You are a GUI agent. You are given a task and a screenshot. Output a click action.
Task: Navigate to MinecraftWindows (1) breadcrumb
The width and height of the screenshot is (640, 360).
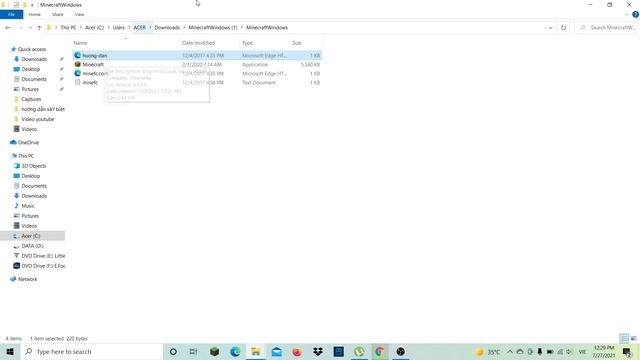pyautogui.click(x=213, y=28)
